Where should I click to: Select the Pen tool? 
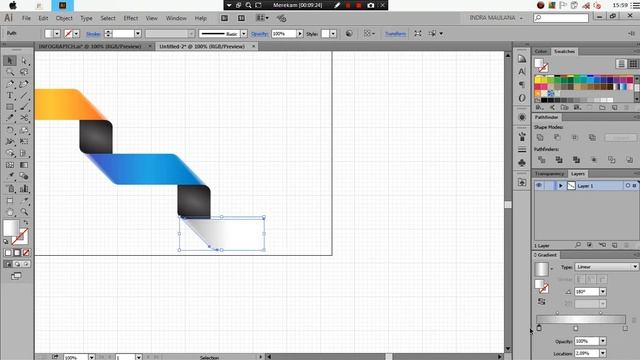(x=10, y=84)
